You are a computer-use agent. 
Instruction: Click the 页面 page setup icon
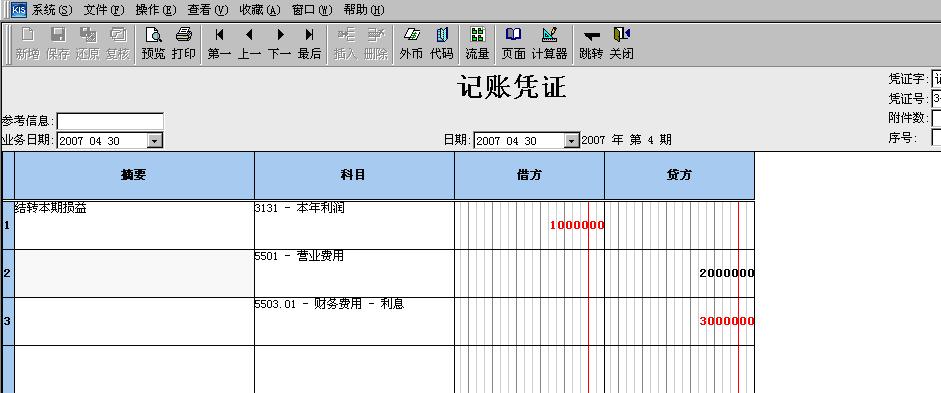[x=513, y=43]
